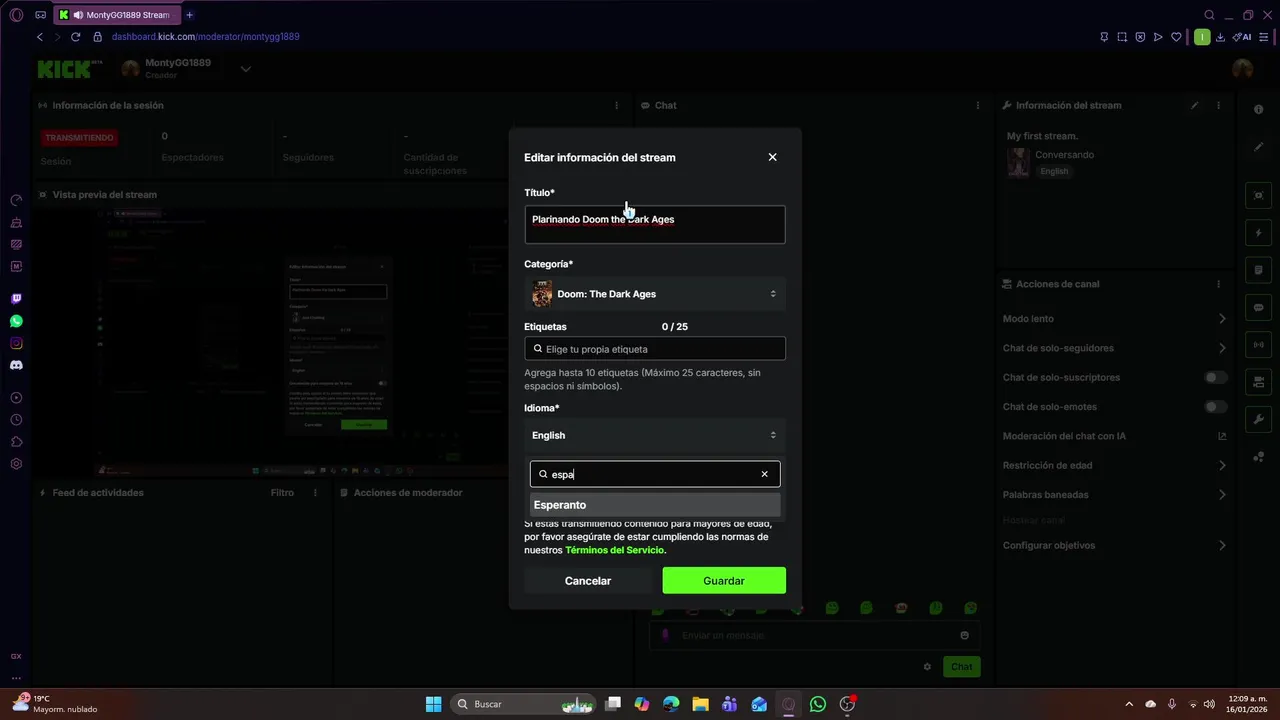Click the green profile extension icon
1280x720 pixels.
1202,37
